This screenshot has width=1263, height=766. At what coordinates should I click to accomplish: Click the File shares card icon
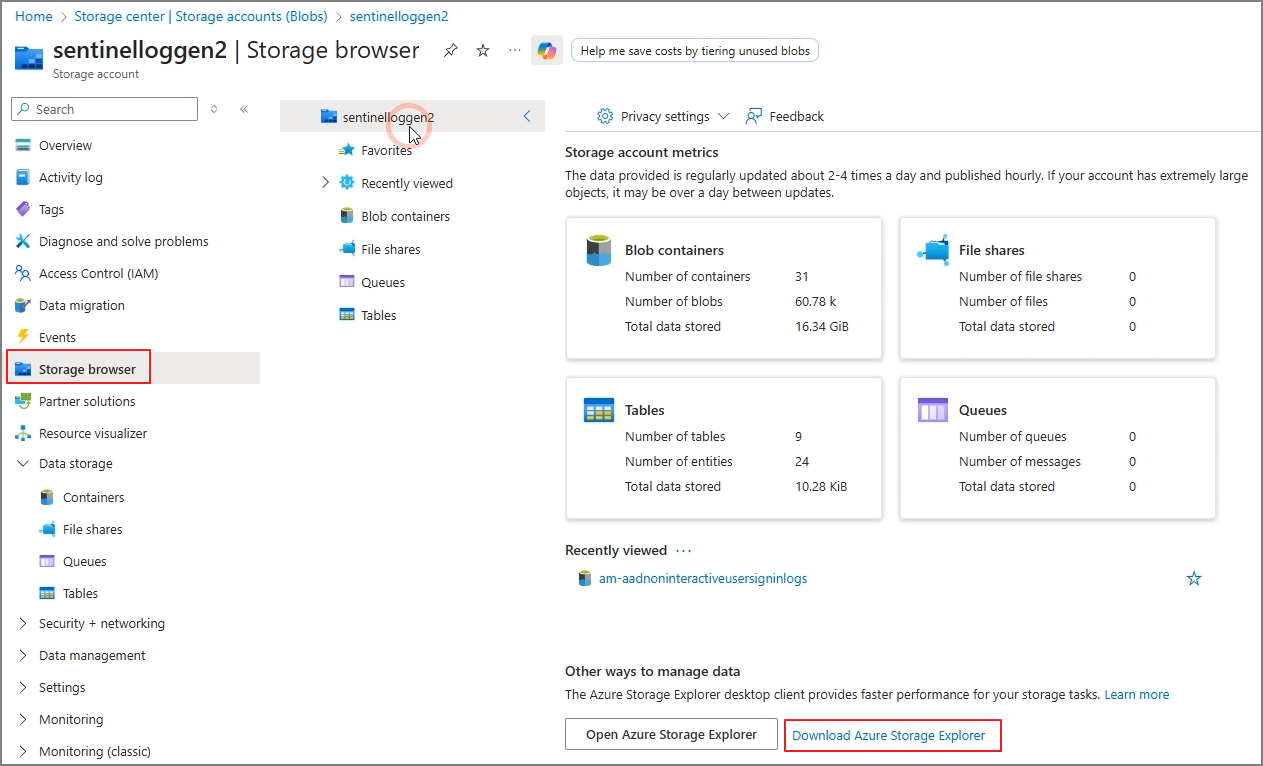933,250
